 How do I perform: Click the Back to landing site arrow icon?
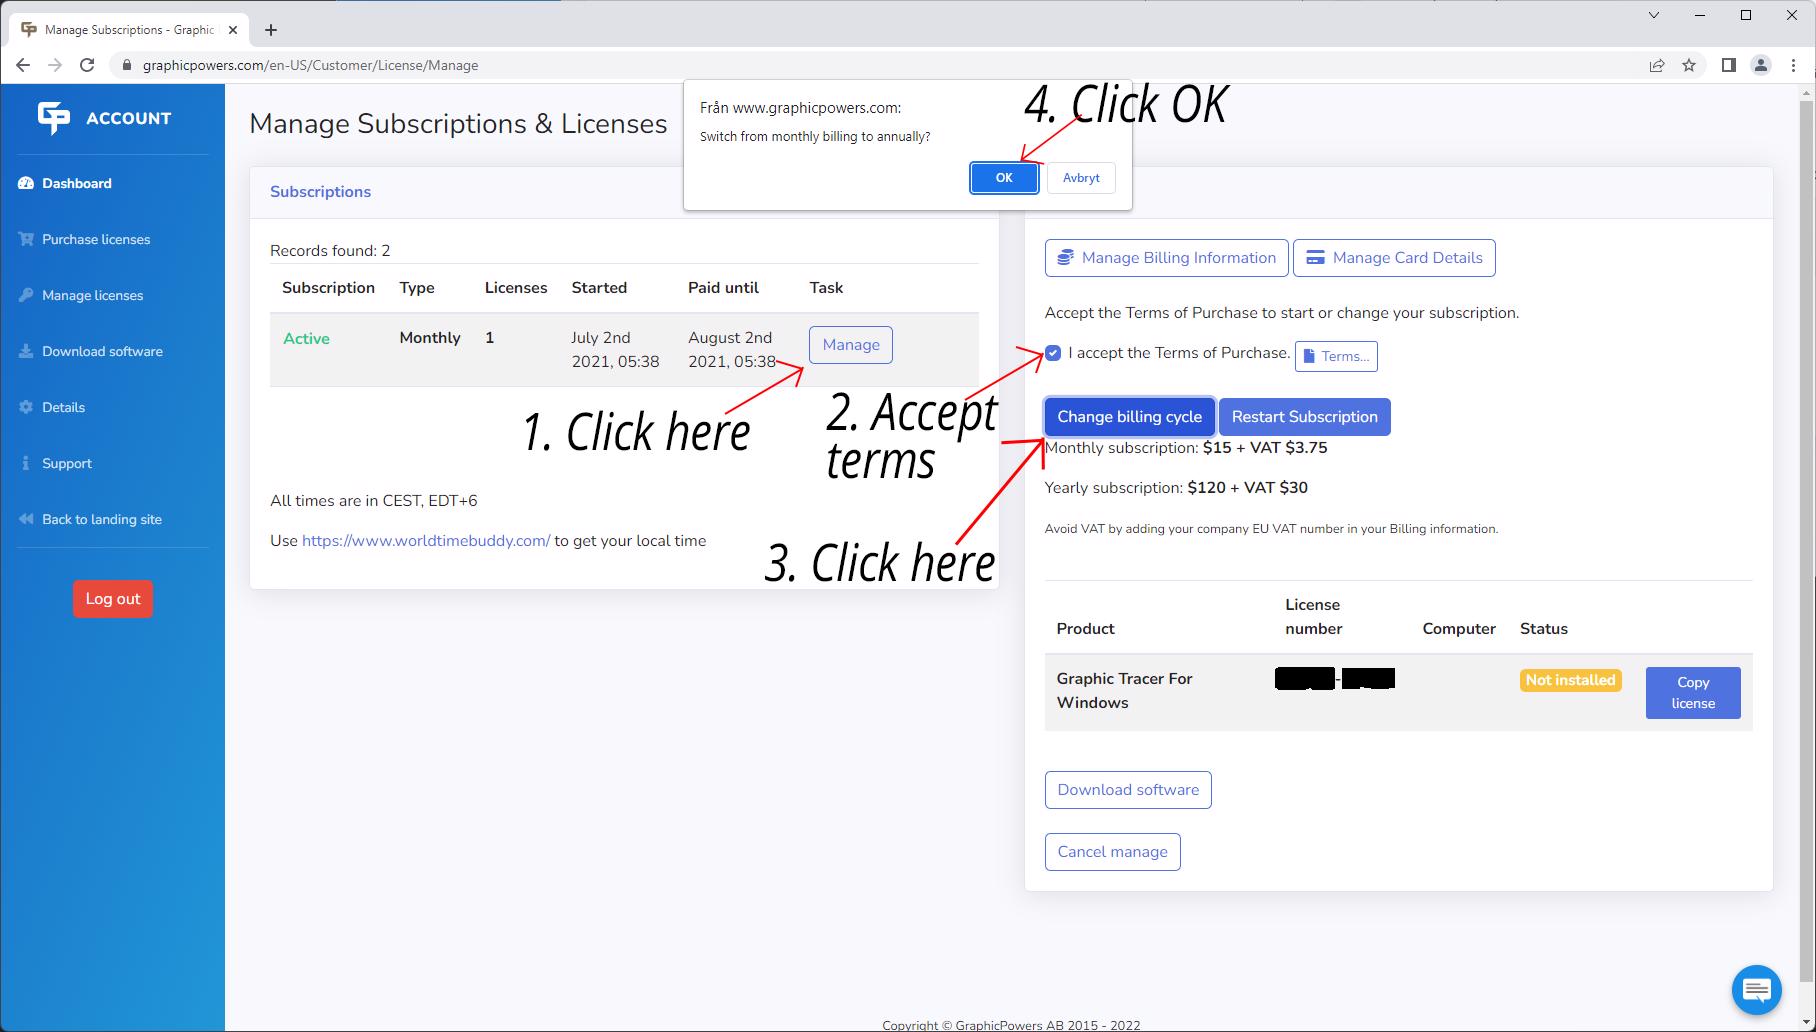[x=26, y=519]
